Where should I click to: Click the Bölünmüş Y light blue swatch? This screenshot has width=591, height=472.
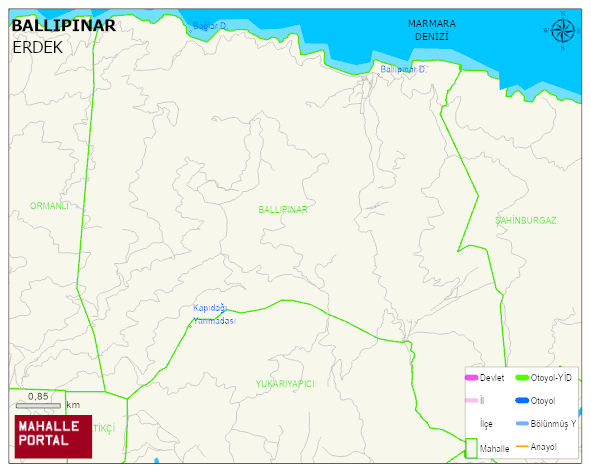[522, 424]
